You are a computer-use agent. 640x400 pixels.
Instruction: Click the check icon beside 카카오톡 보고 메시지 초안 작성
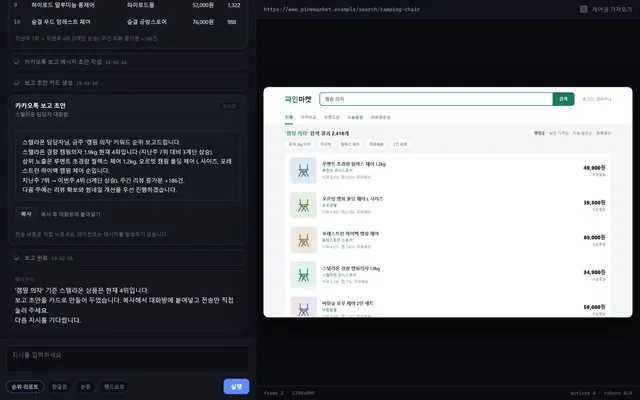point(17,62)
